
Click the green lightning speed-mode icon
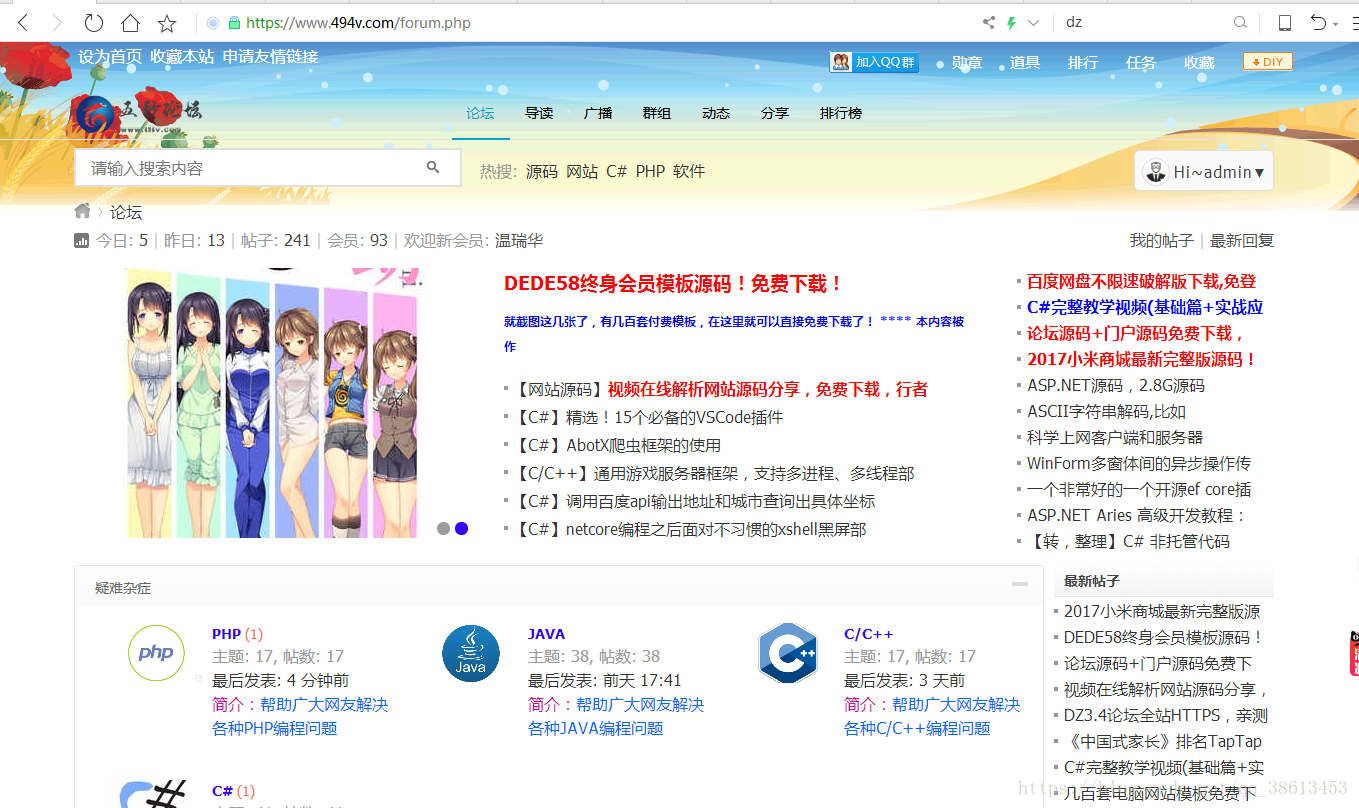coord(1011,22)
